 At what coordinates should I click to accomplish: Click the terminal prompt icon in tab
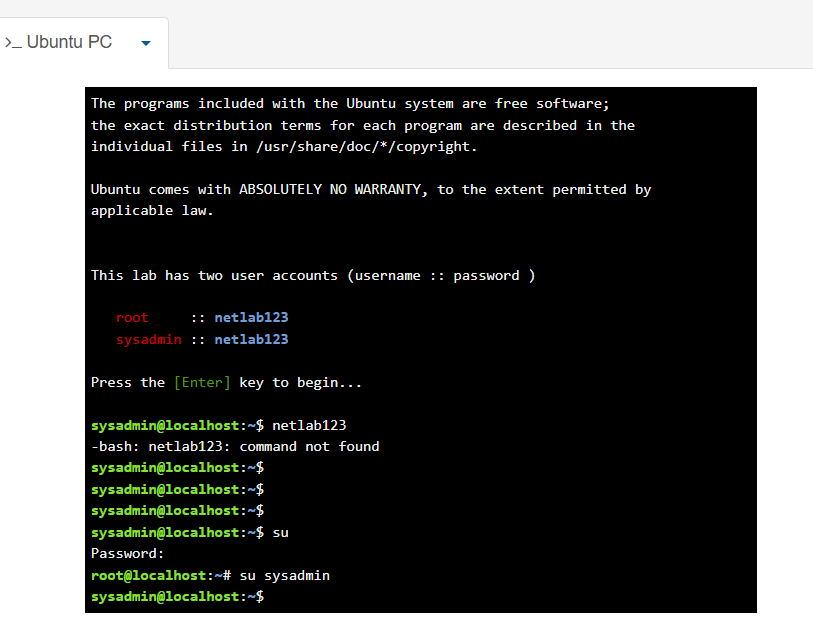pos(12,43)
